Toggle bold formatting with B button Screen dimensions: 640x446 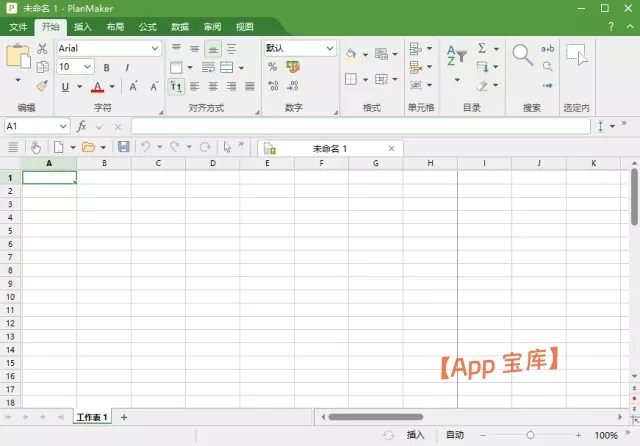coord(107,67)
